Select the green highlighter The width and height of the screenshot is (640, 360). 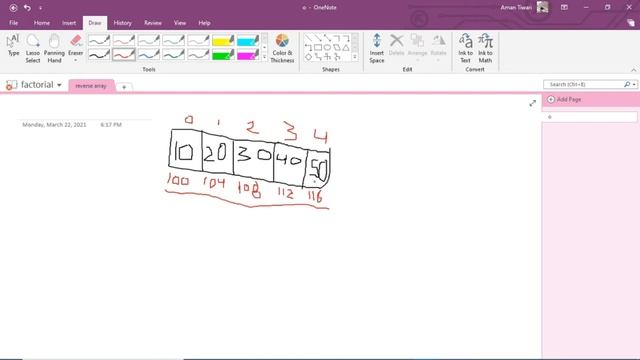coord(223,54)
